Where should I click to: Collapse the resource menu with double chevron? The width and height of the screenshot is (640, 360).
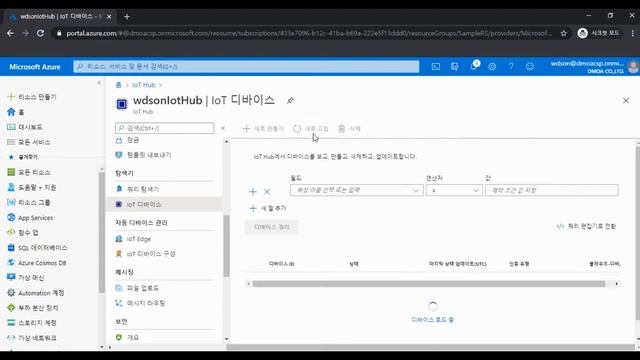(223, 128)
